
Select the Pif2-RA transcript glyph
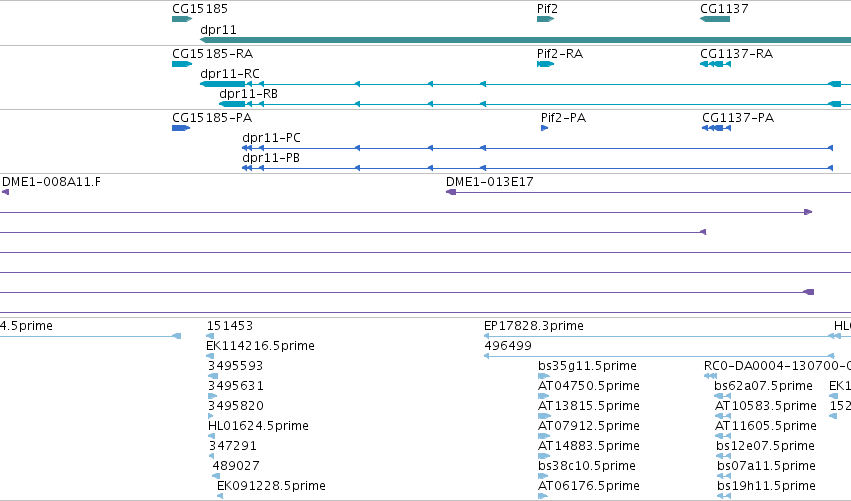[x=545, y=64]
